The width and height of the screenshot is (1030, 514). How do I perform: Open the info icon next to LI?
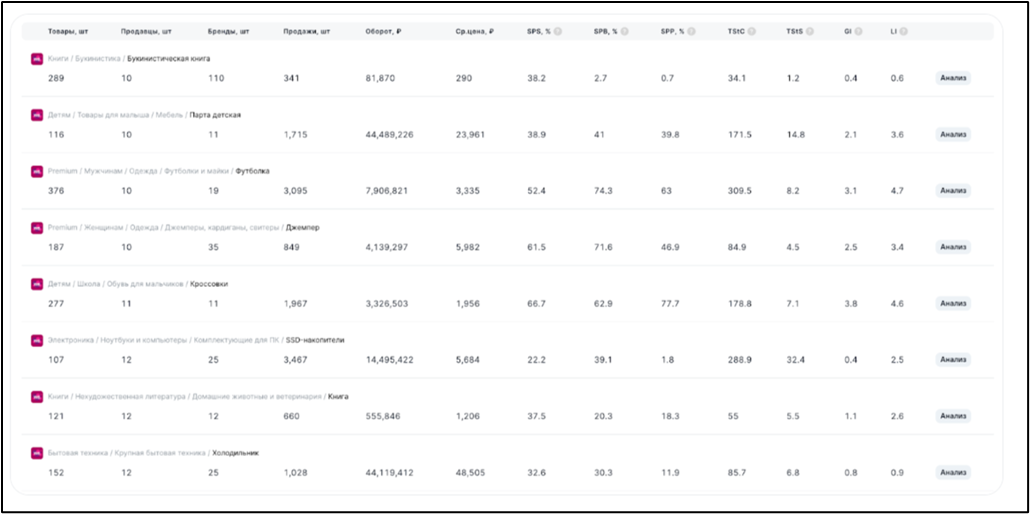(x=904, y=31)
